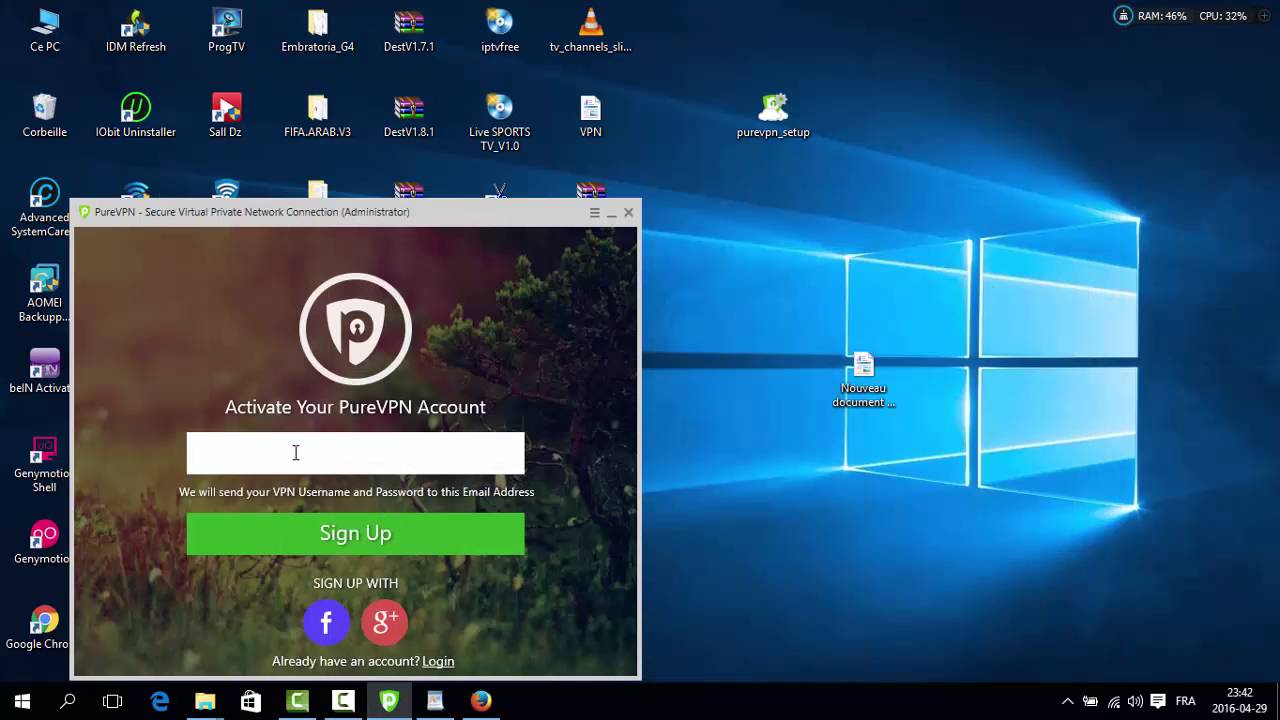Open the taskbar clock and date
The width and height of the screenshot is (1280, 720).
coord(1239,700)
